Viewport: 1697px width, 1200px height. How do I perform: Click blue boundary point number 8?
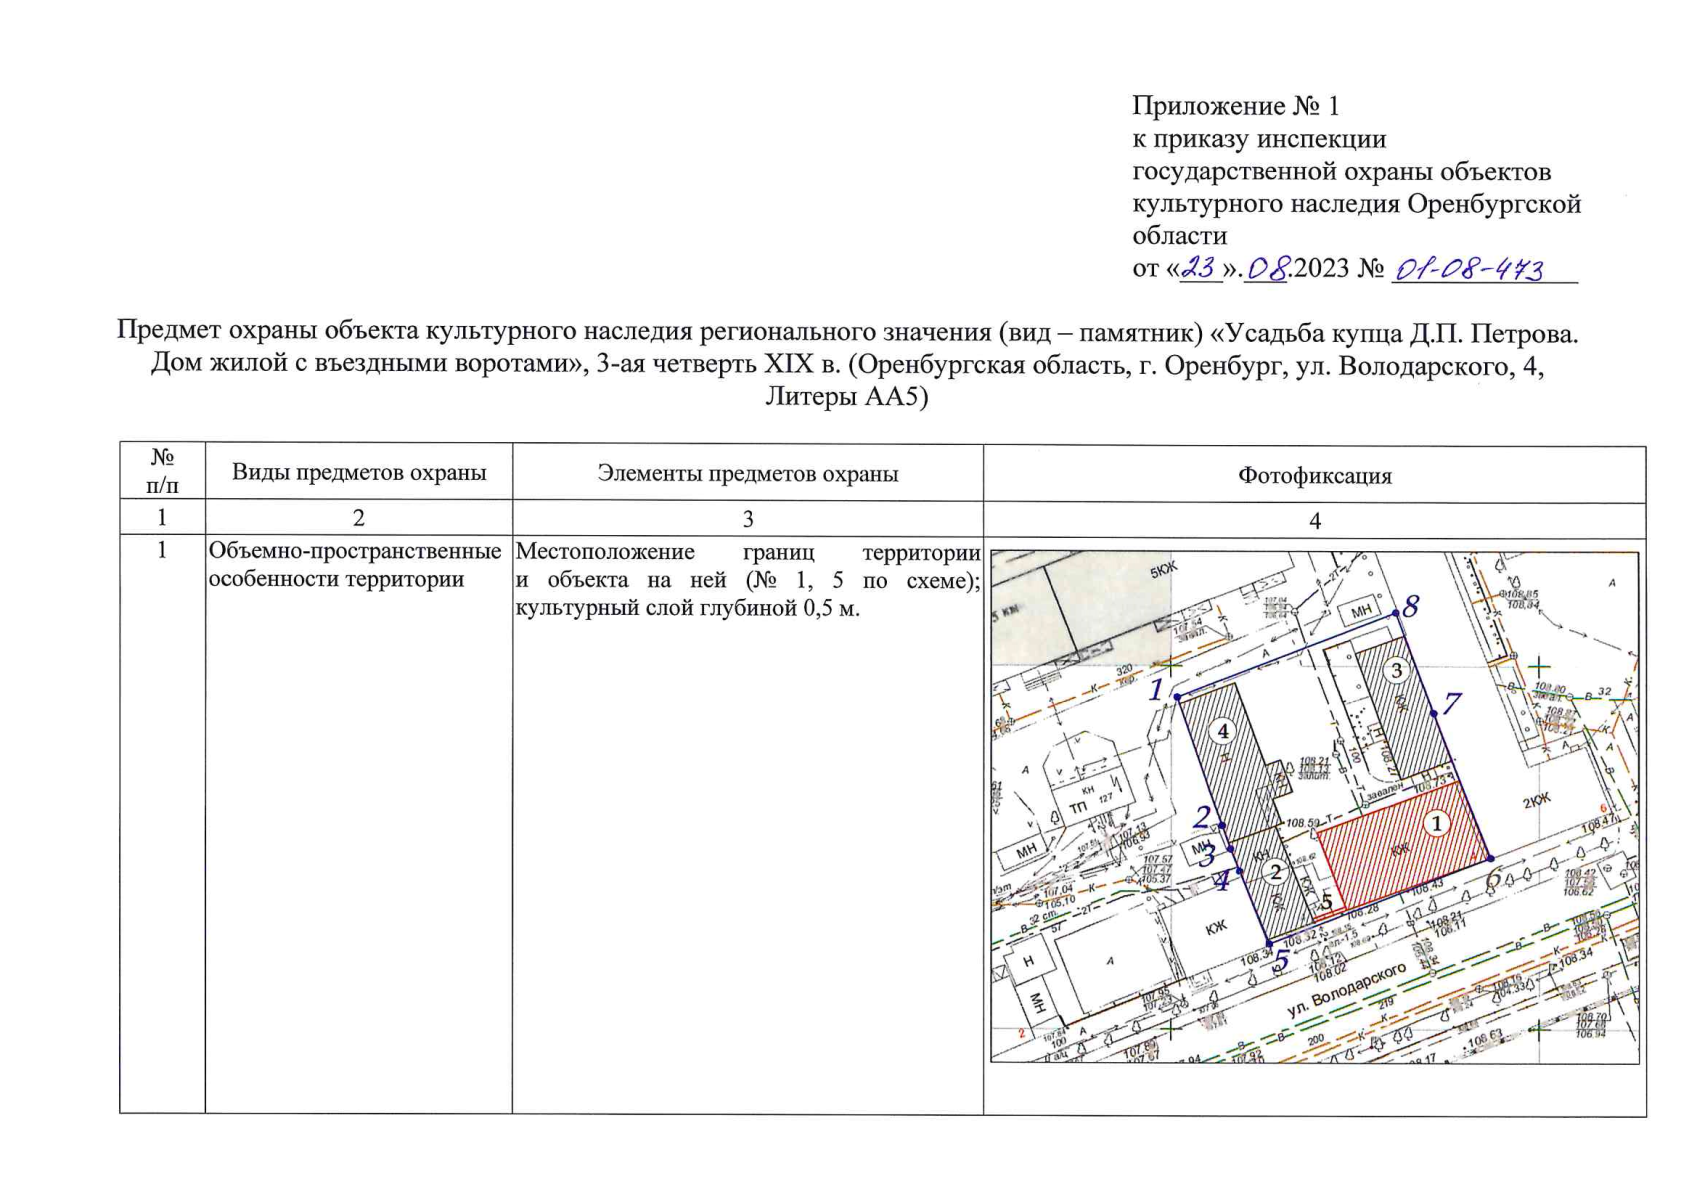pos(1410,606)
